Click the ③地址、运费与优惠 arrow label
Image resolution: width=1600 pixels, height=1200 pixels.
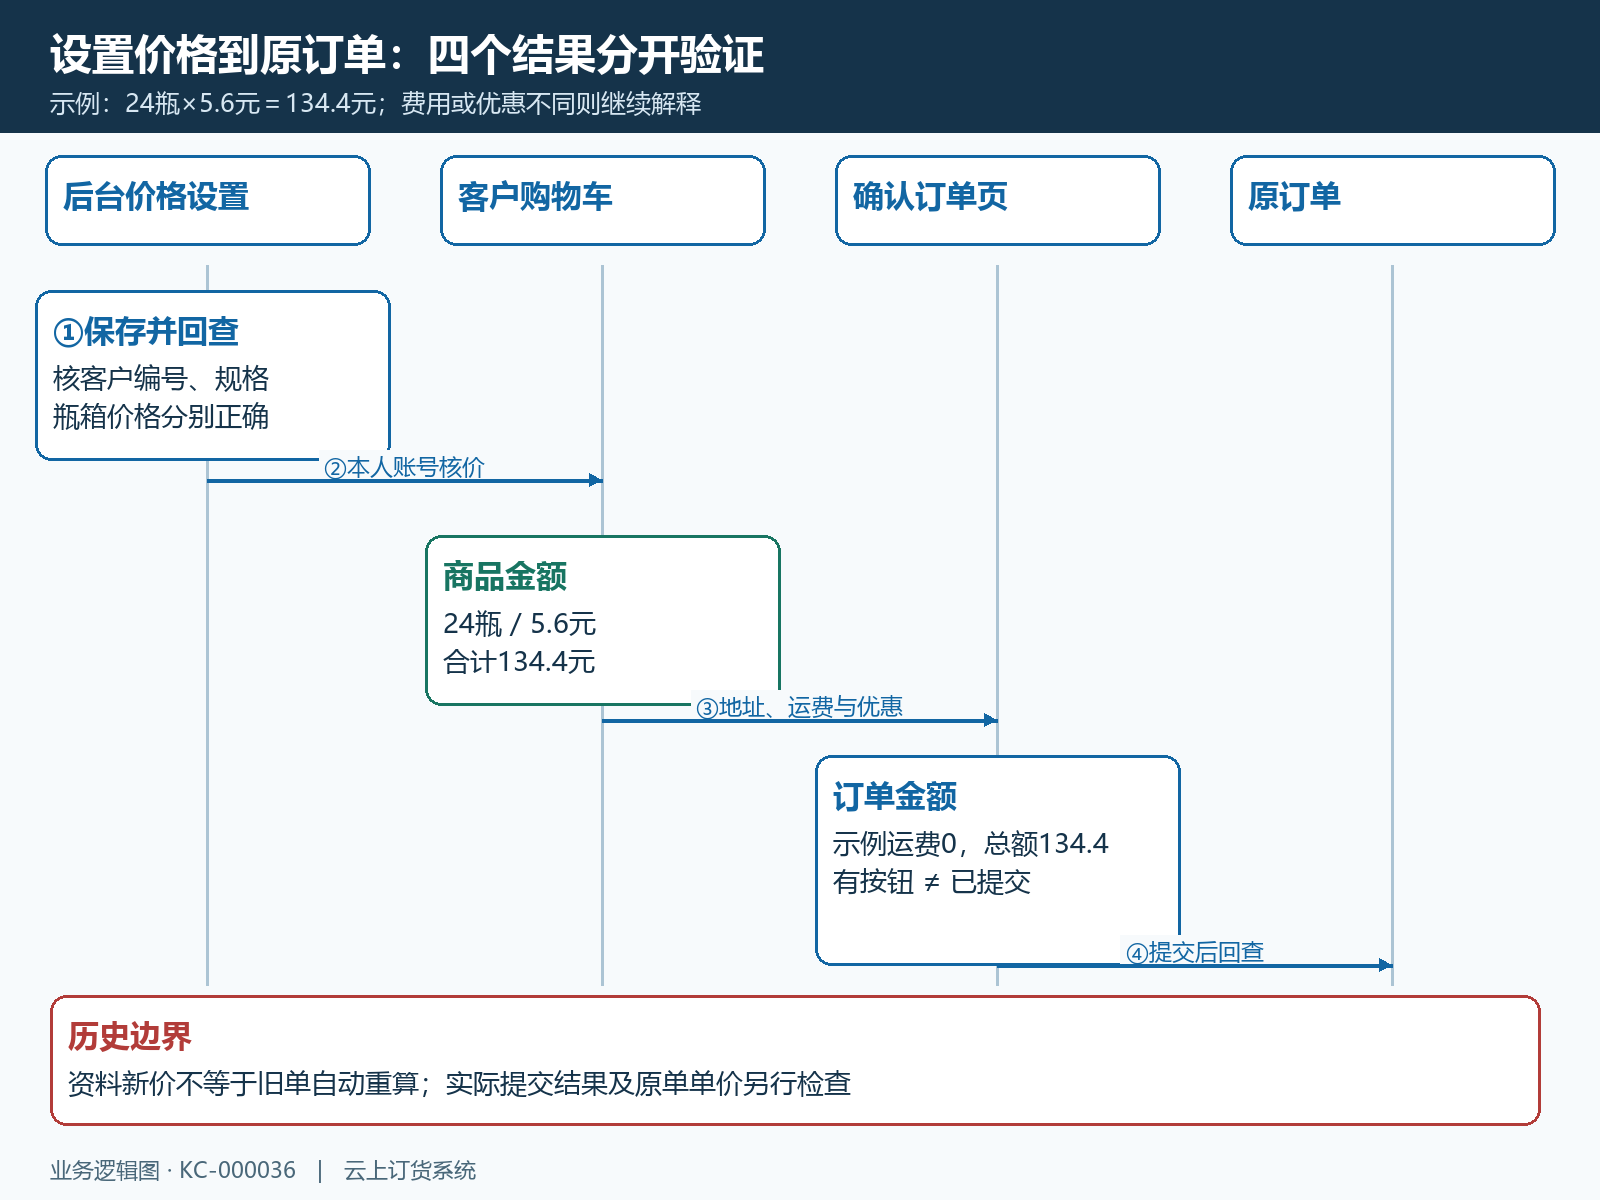800,707
